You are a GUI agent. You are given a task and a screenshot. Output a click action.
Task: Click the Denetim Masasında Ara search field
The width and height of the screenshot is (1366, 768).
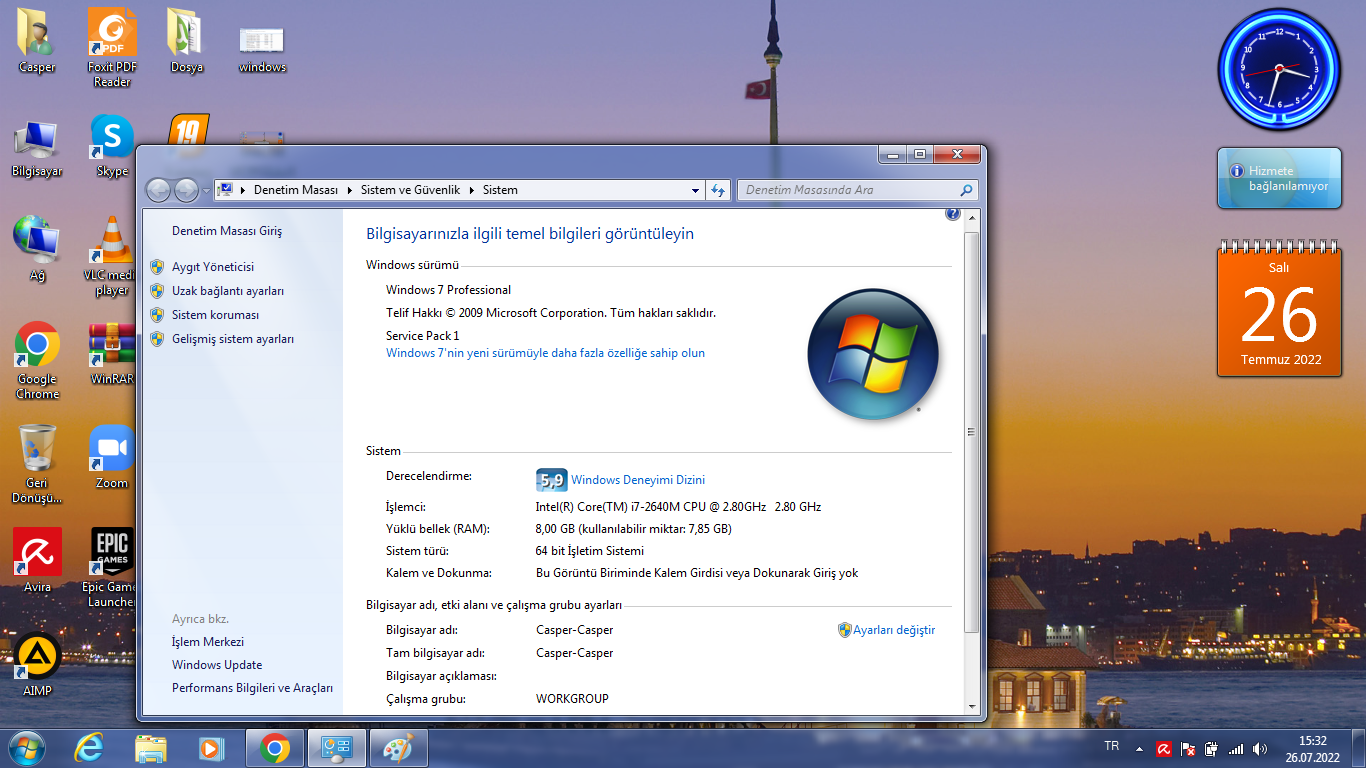pos(857,190)
